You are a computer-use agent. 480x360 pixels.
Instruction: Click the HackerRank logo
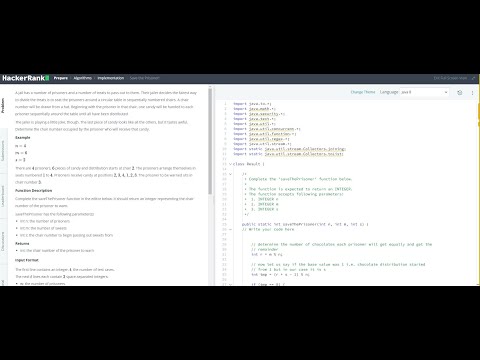25,78
